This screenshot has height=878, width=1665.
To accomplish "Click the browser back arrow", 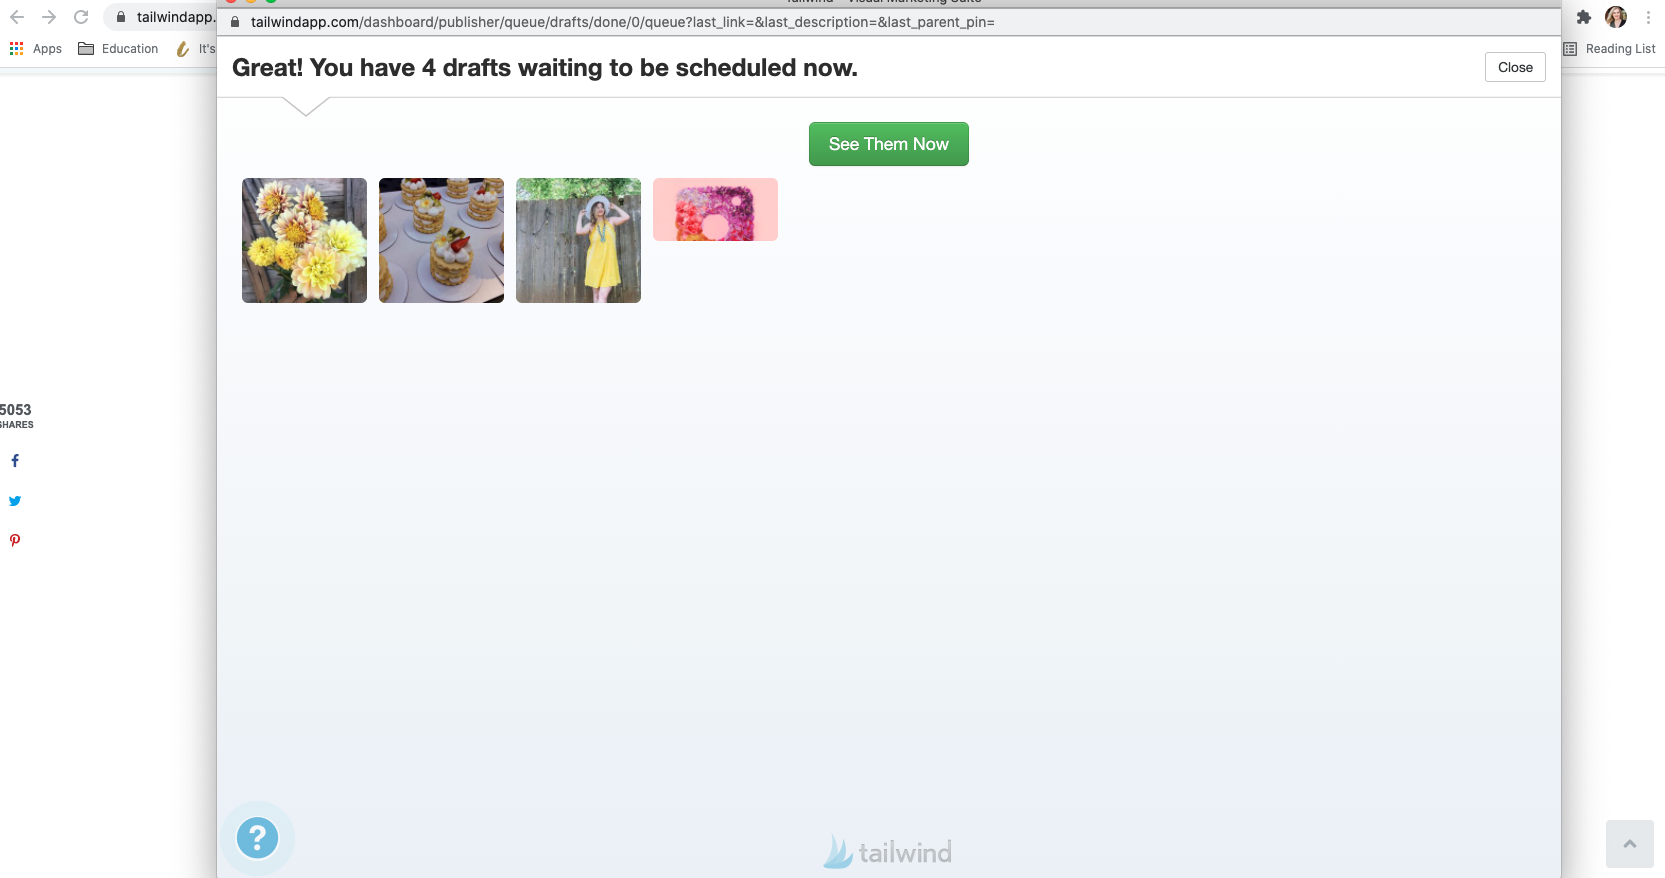I will pos(17,17).
